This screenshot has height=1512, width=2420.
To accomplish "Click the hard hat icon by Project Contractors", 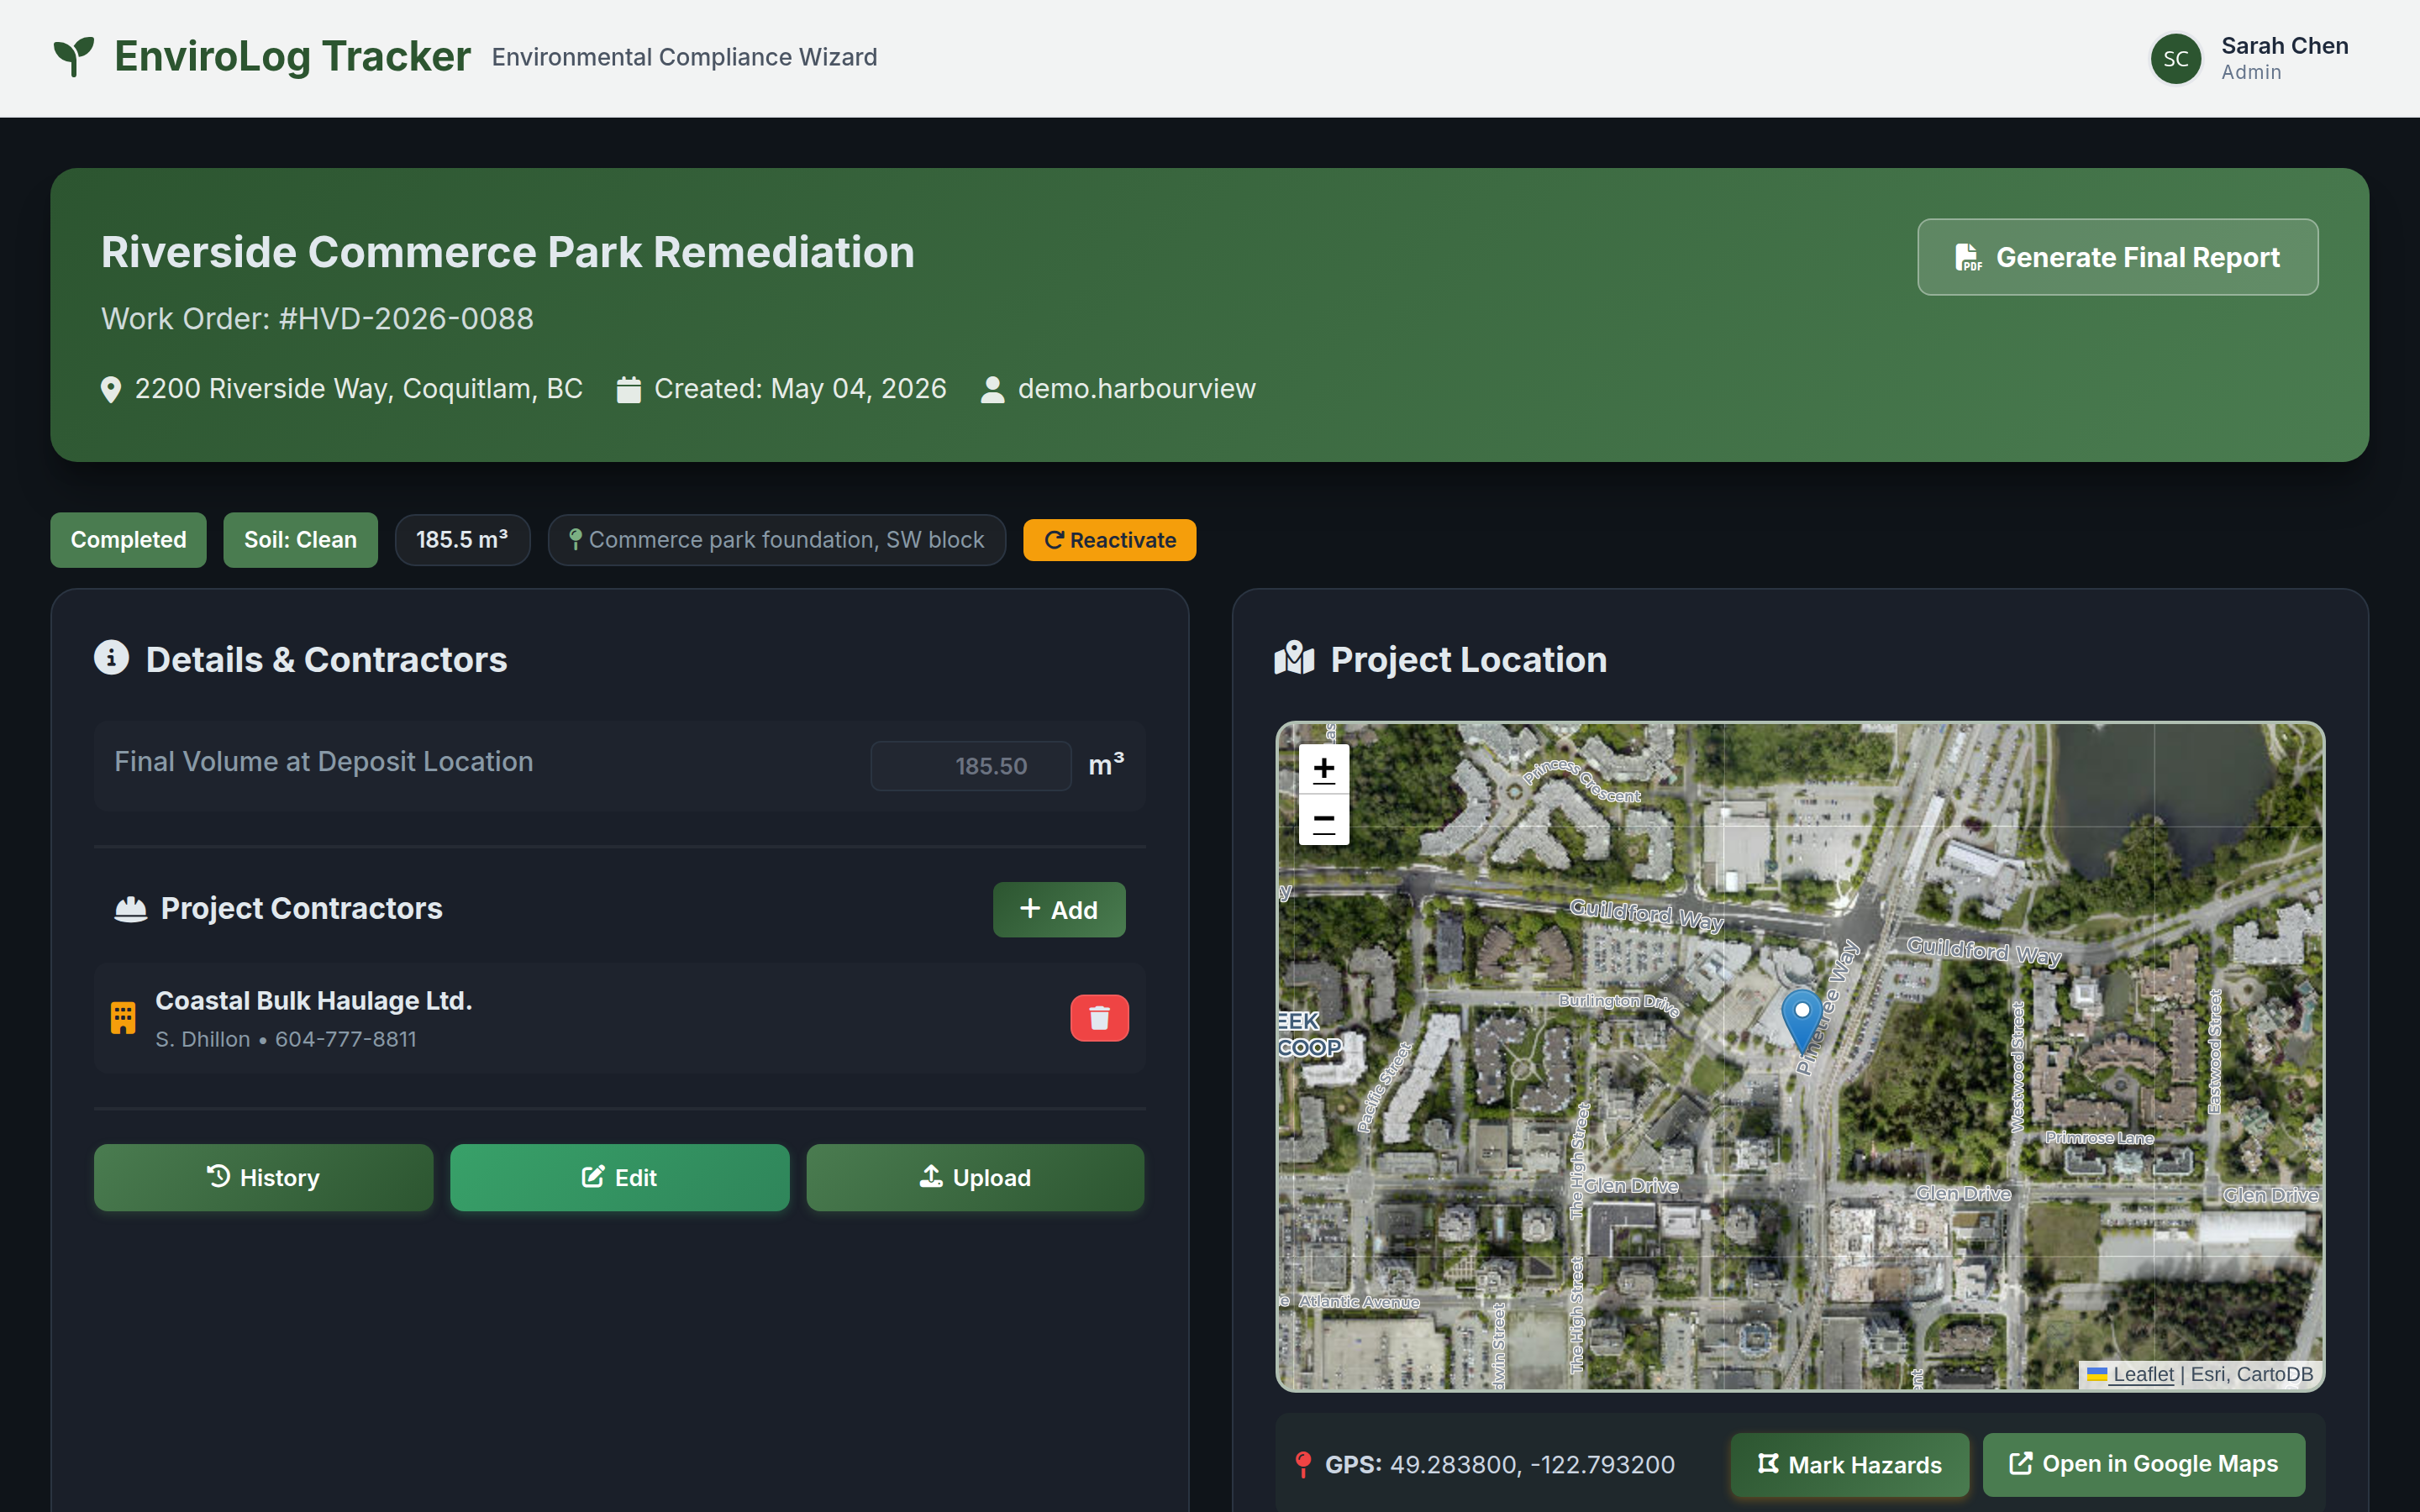I will (130, 908).
